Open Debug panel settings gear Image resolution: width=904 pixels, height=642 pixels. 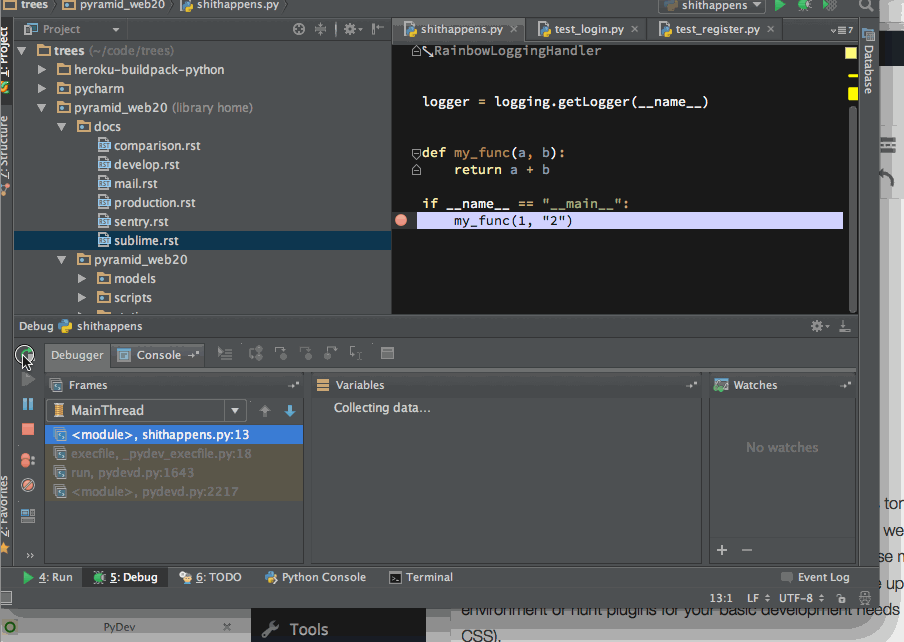coord(819,326)
